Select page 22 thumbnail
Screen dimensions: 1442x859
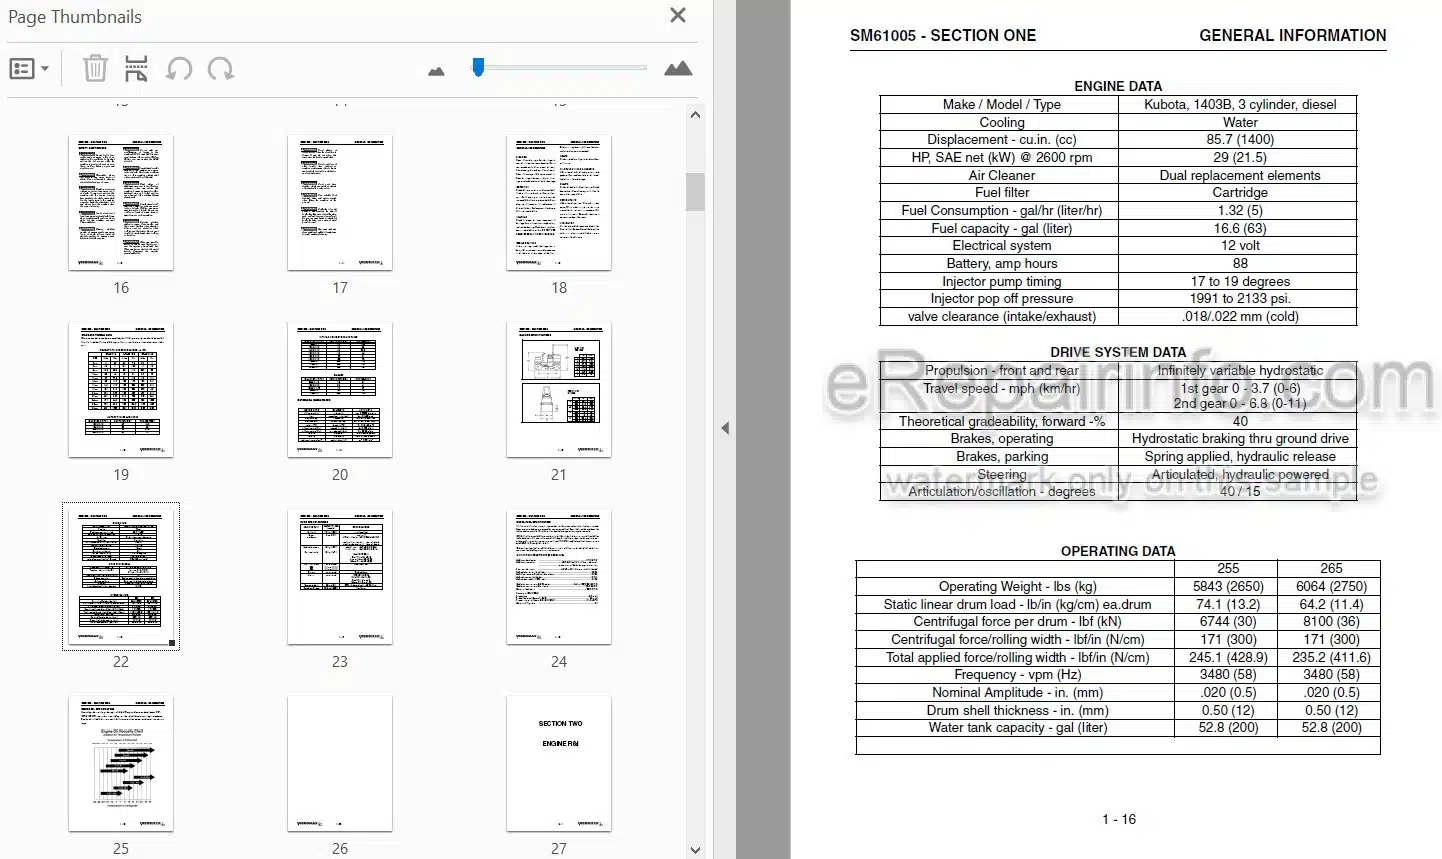coord(121,577)
